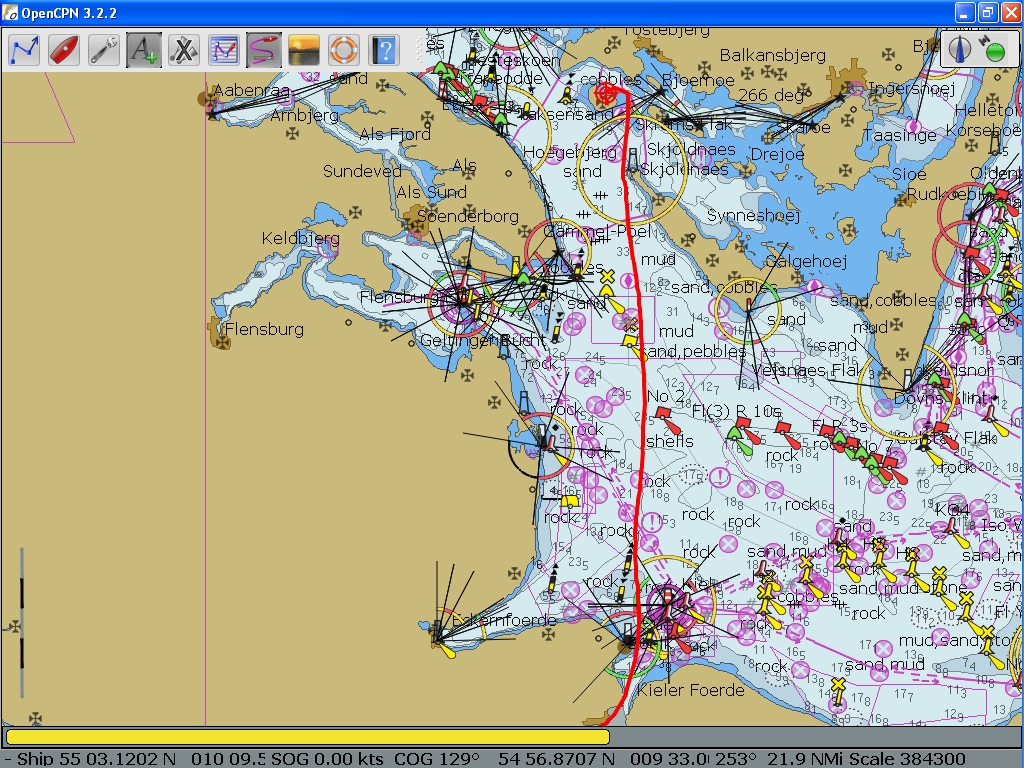Viewport: 1024px width, 768px height.
Task: Click the Aabenraa town label
Action: (x=251, y=91)
